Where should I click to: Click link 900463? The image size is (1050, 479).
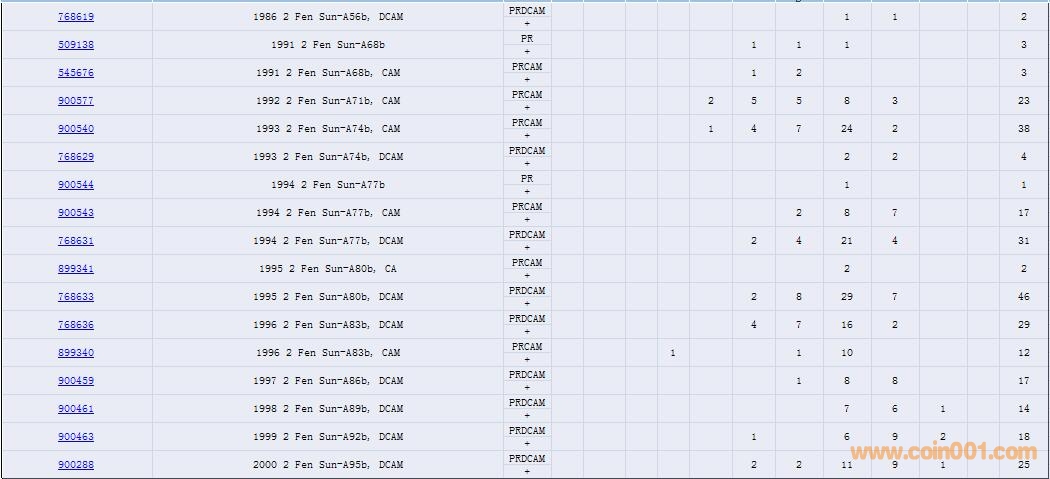(76, 437)
